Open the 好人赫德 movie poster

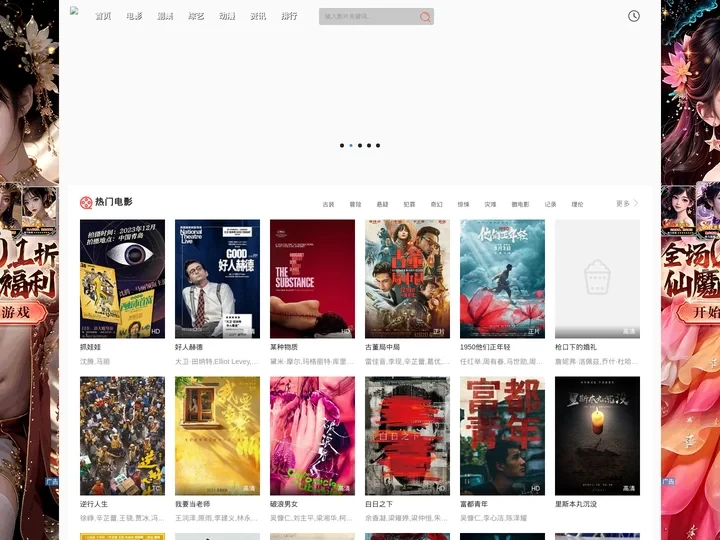tap(217, 279)
